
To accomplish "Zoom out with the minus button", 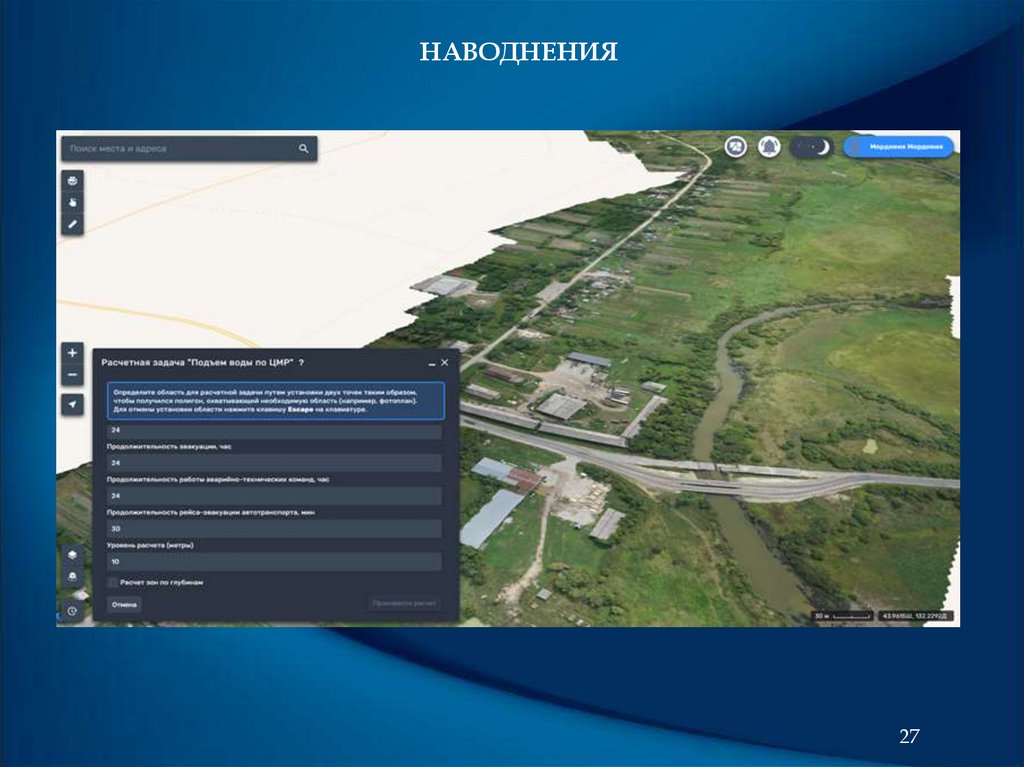I will coord(72,375).
